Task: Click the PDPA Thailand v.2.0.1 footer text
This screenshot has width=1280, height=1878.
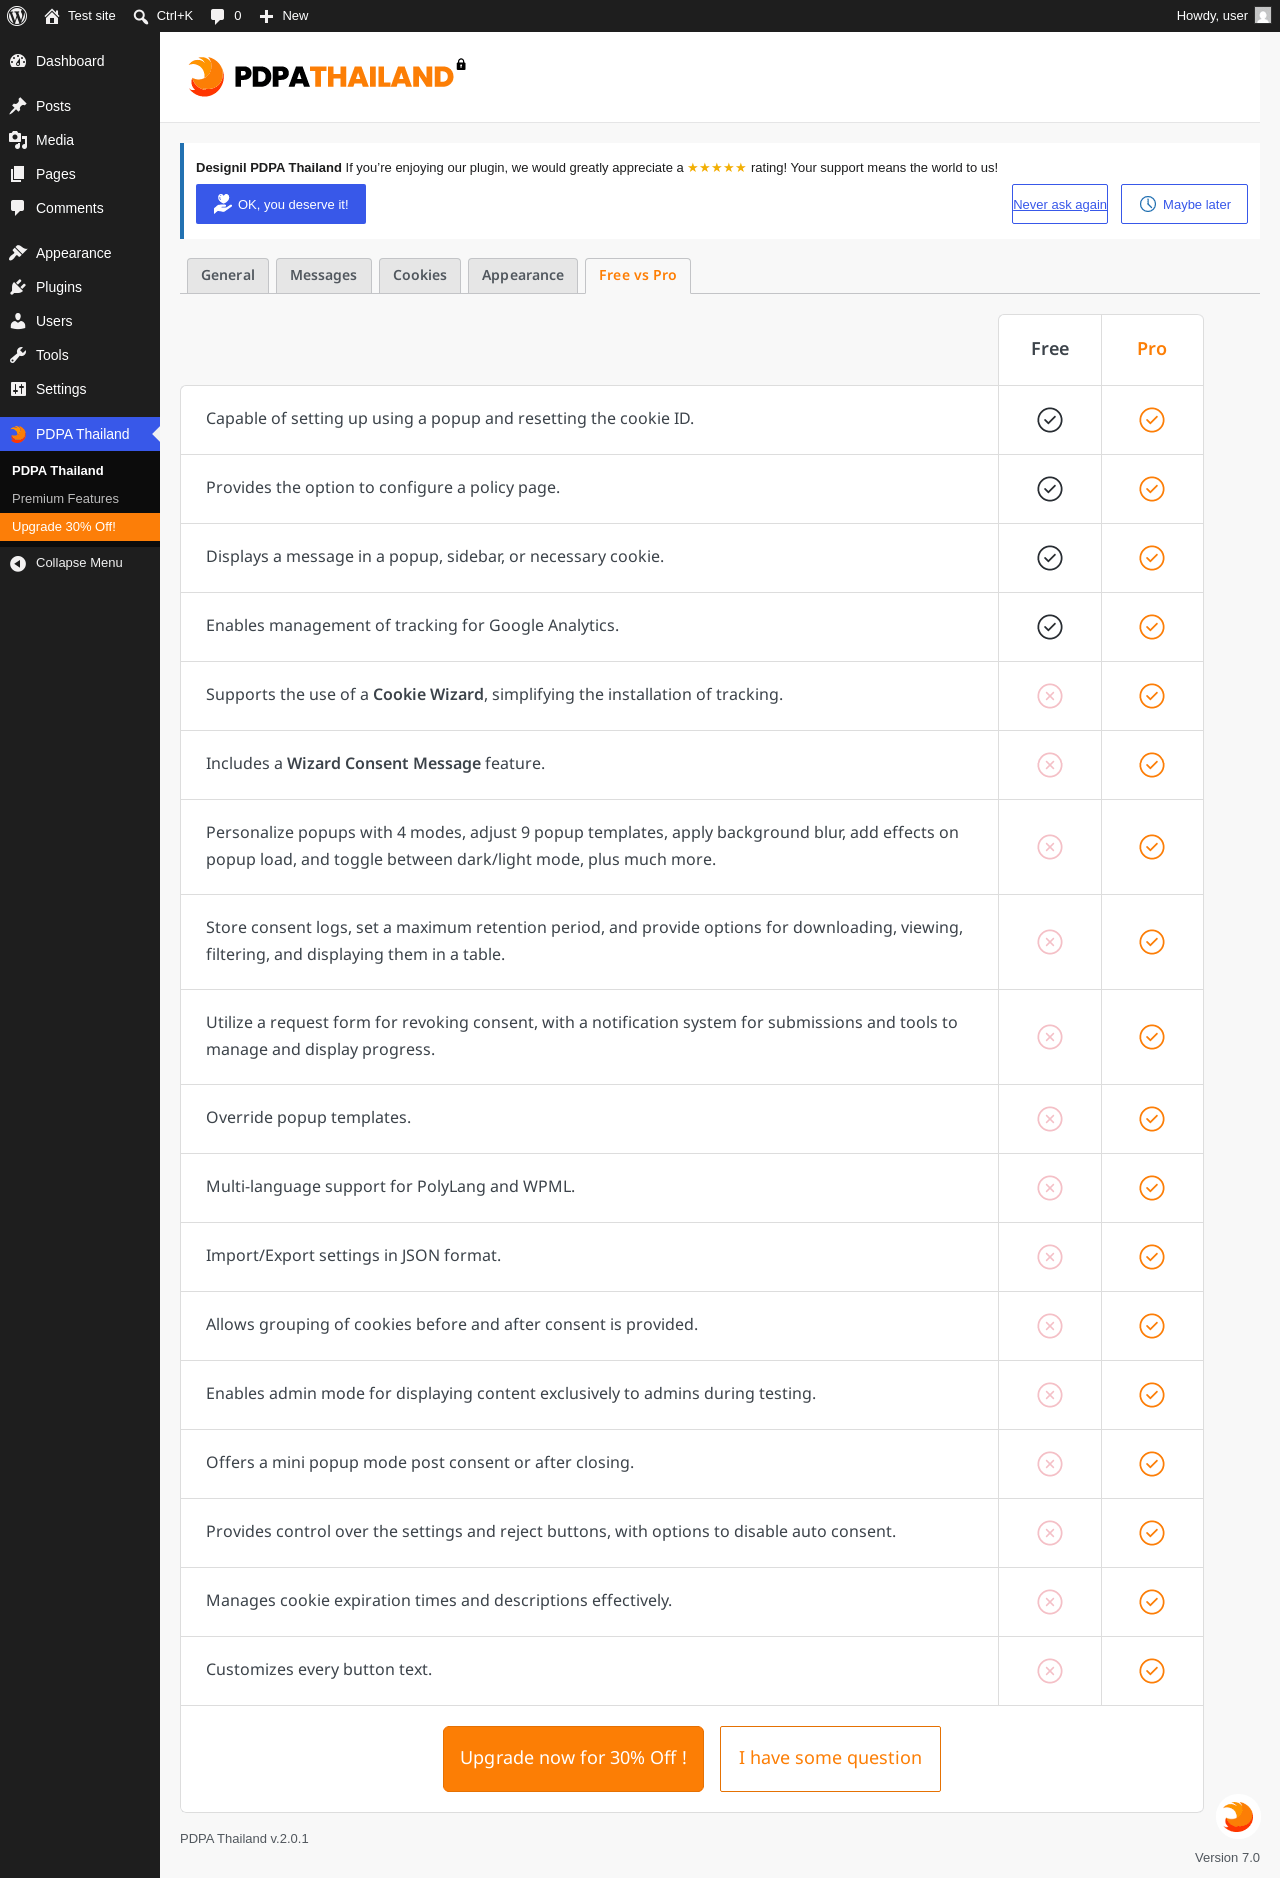Action: [x=244, y=1839]
